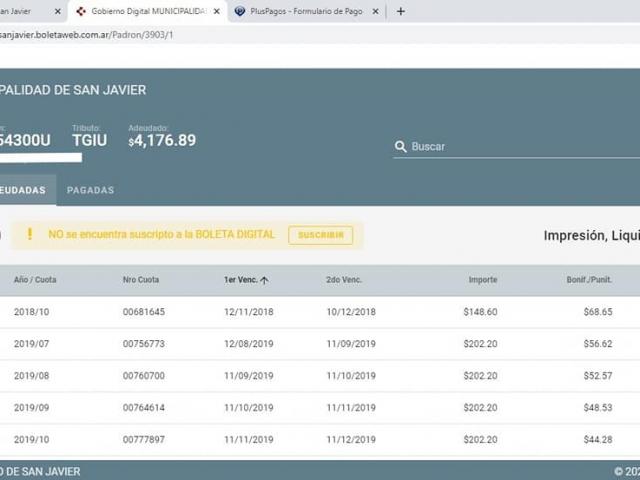Click cuota number 00756773
Screen dimensions: 640x480
pos(144,344)
